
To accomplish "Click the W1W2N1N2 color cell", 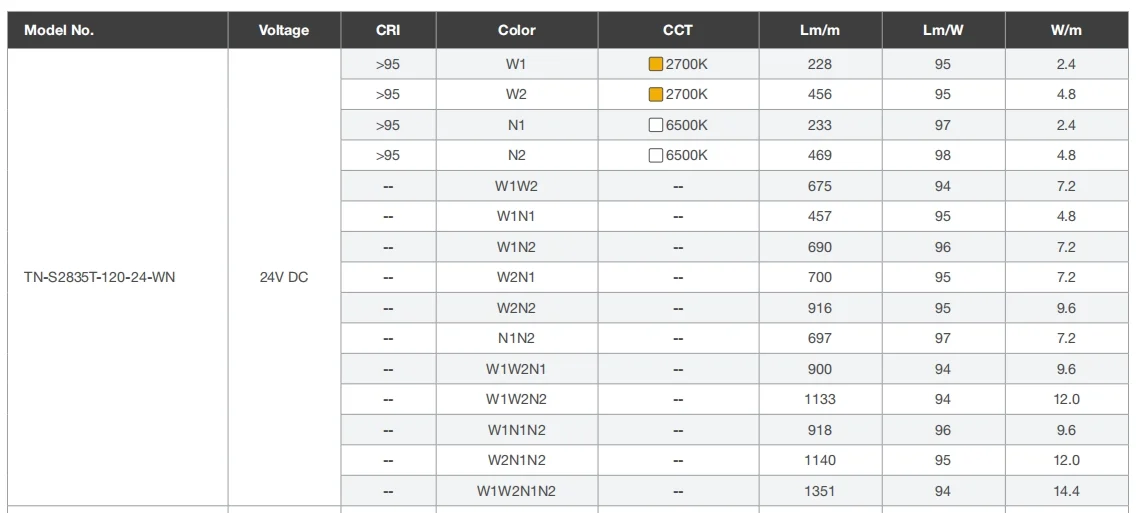I will point(517,491).
